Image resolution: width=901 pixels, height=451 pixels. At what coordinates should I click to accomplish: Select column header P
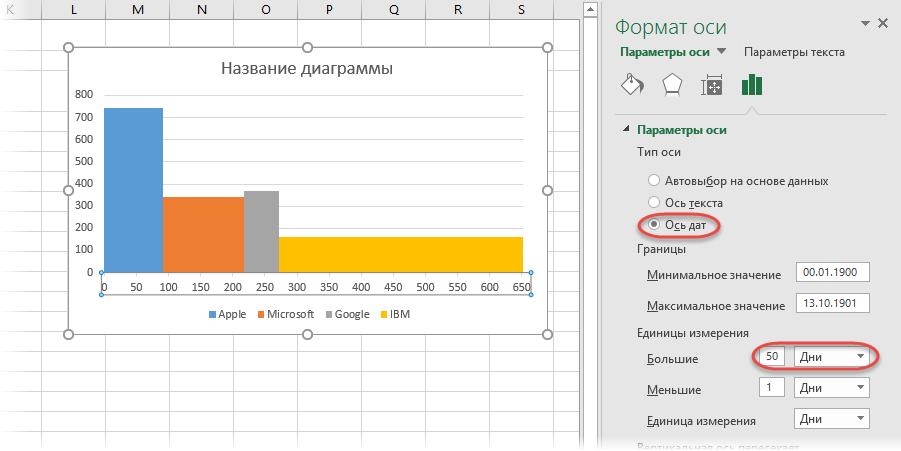point(329,10)
